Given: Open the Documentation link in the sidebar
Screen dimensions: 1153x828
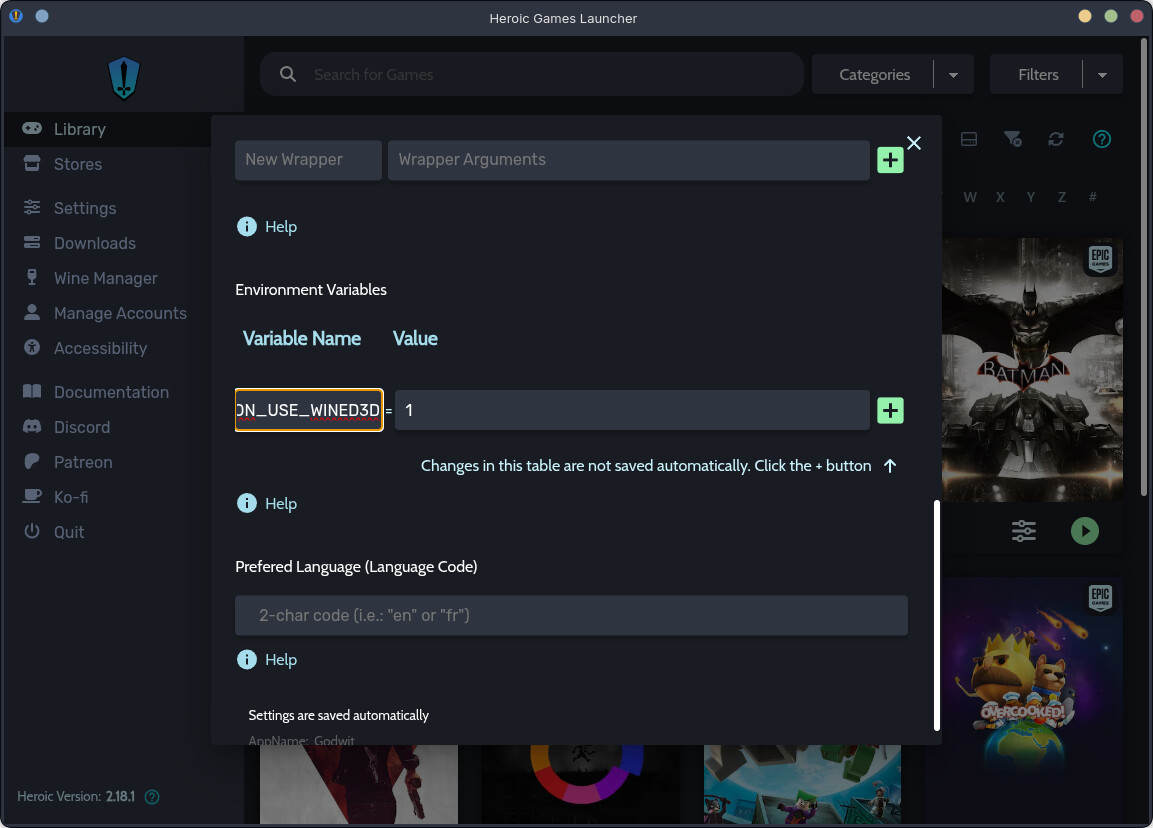Looking at the screenshot, I should [x=110, y=392].
